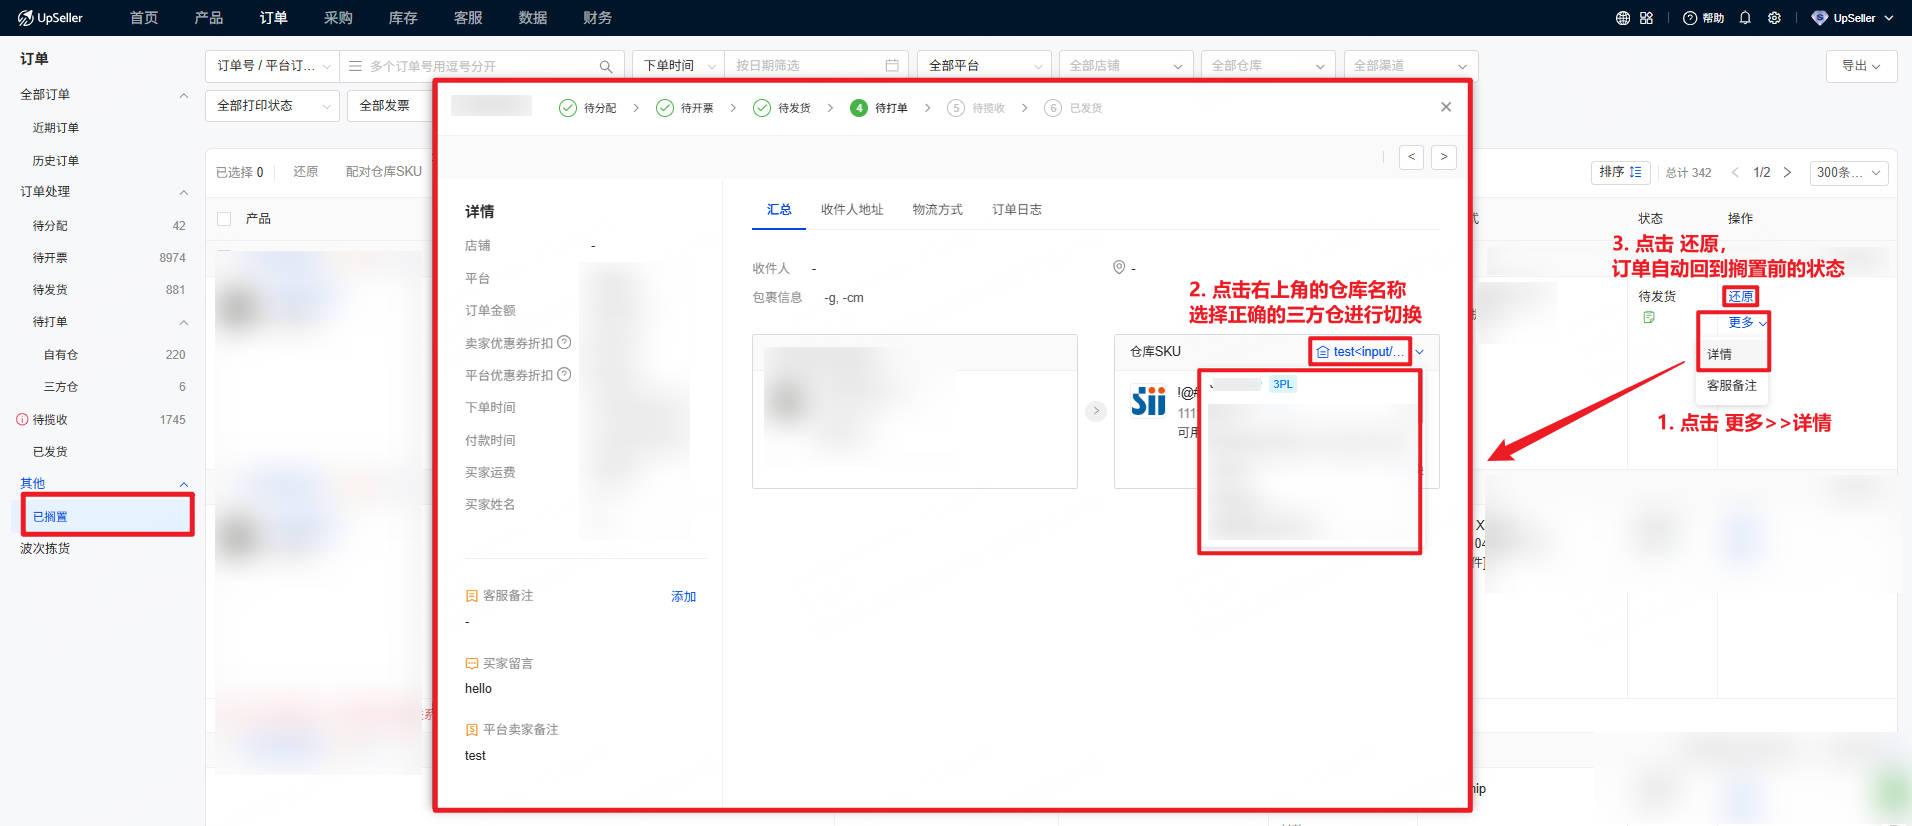
Task: Open the 订单日志 tab
Action: [x=1016, y=210]
